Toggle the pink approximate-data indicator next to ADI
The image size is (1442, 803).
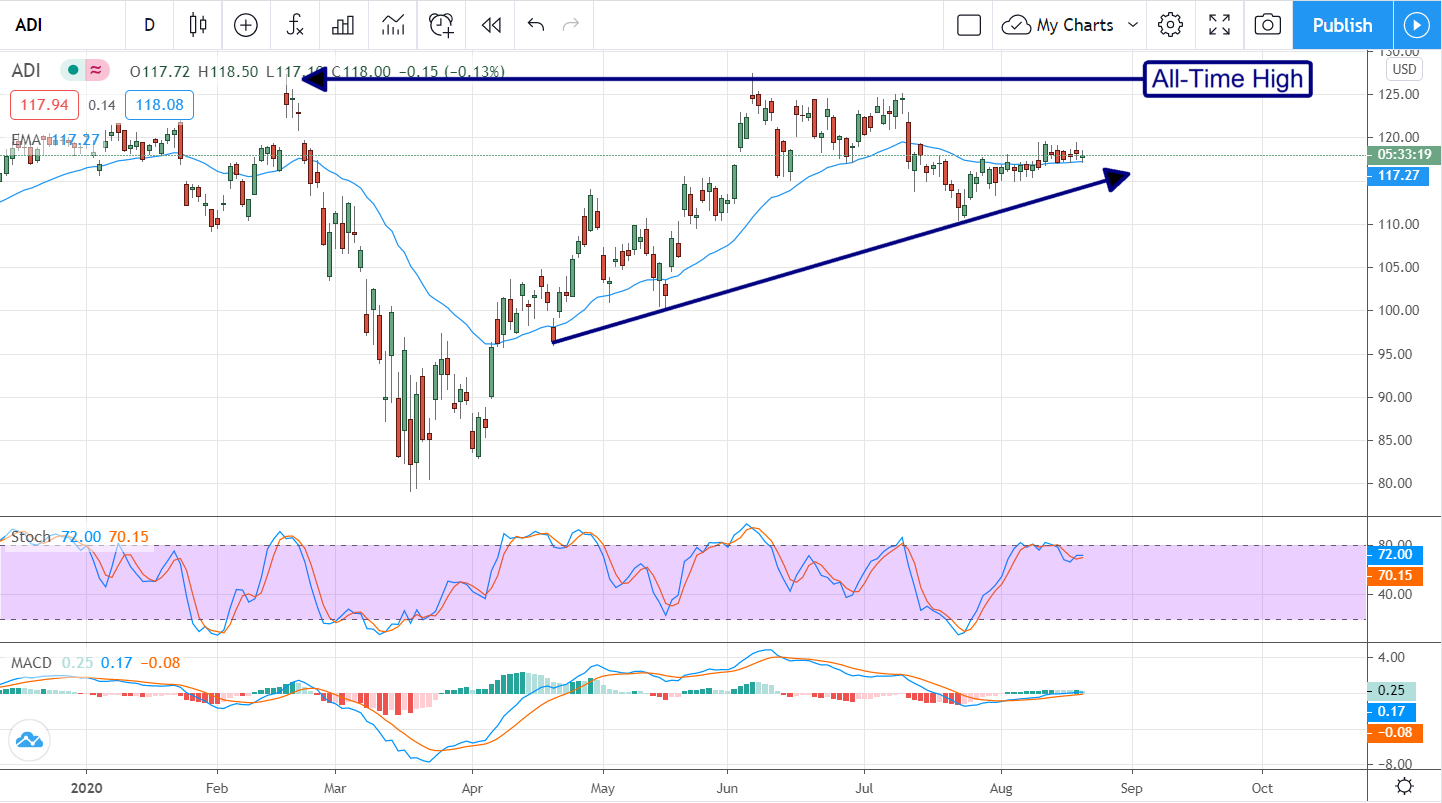[95, 70]
